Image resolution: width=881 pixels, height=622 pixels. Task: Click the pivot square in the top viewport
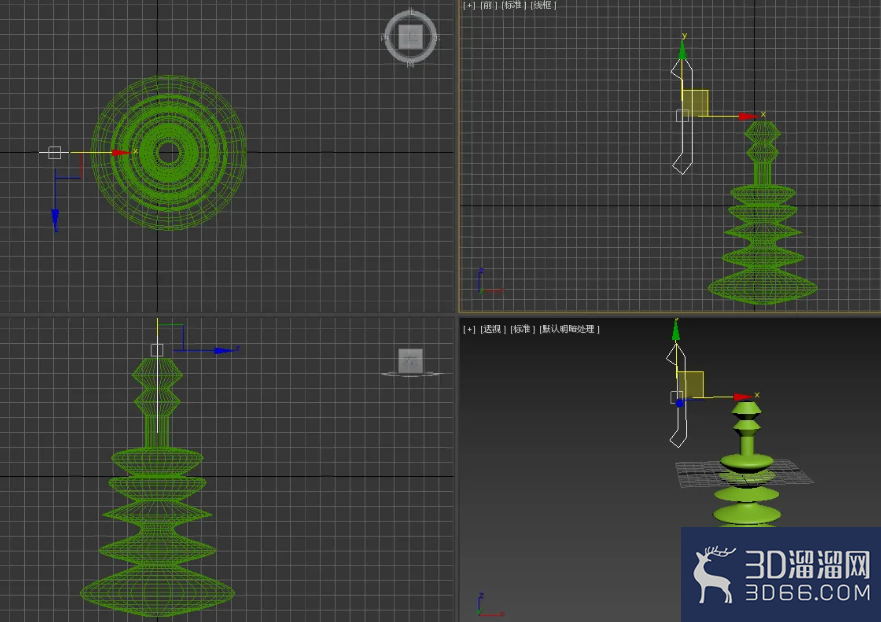tap(55, 152)
